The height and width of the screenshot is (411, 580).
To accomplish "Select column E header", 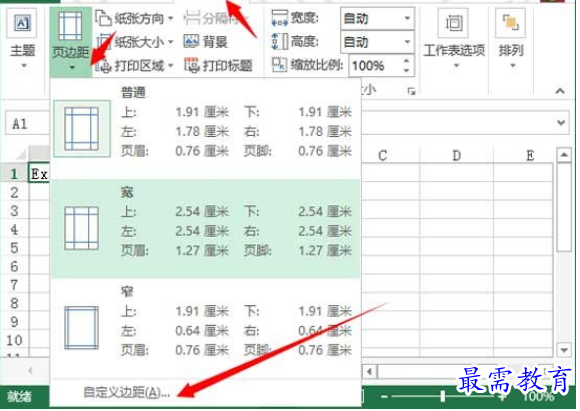I will [530, 155].
